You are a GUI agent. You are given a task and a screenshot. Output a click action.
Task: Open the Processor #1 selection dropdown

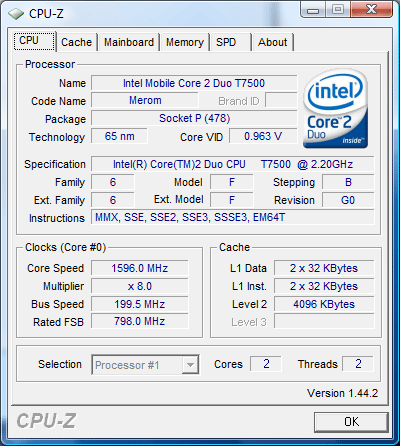click(145, 365)
